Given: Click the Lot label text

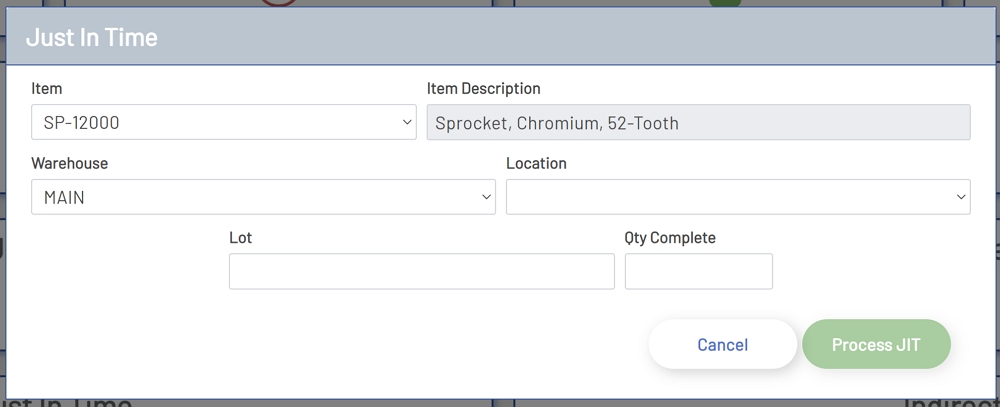Looking at the screenshot, I should coord(240,238).
